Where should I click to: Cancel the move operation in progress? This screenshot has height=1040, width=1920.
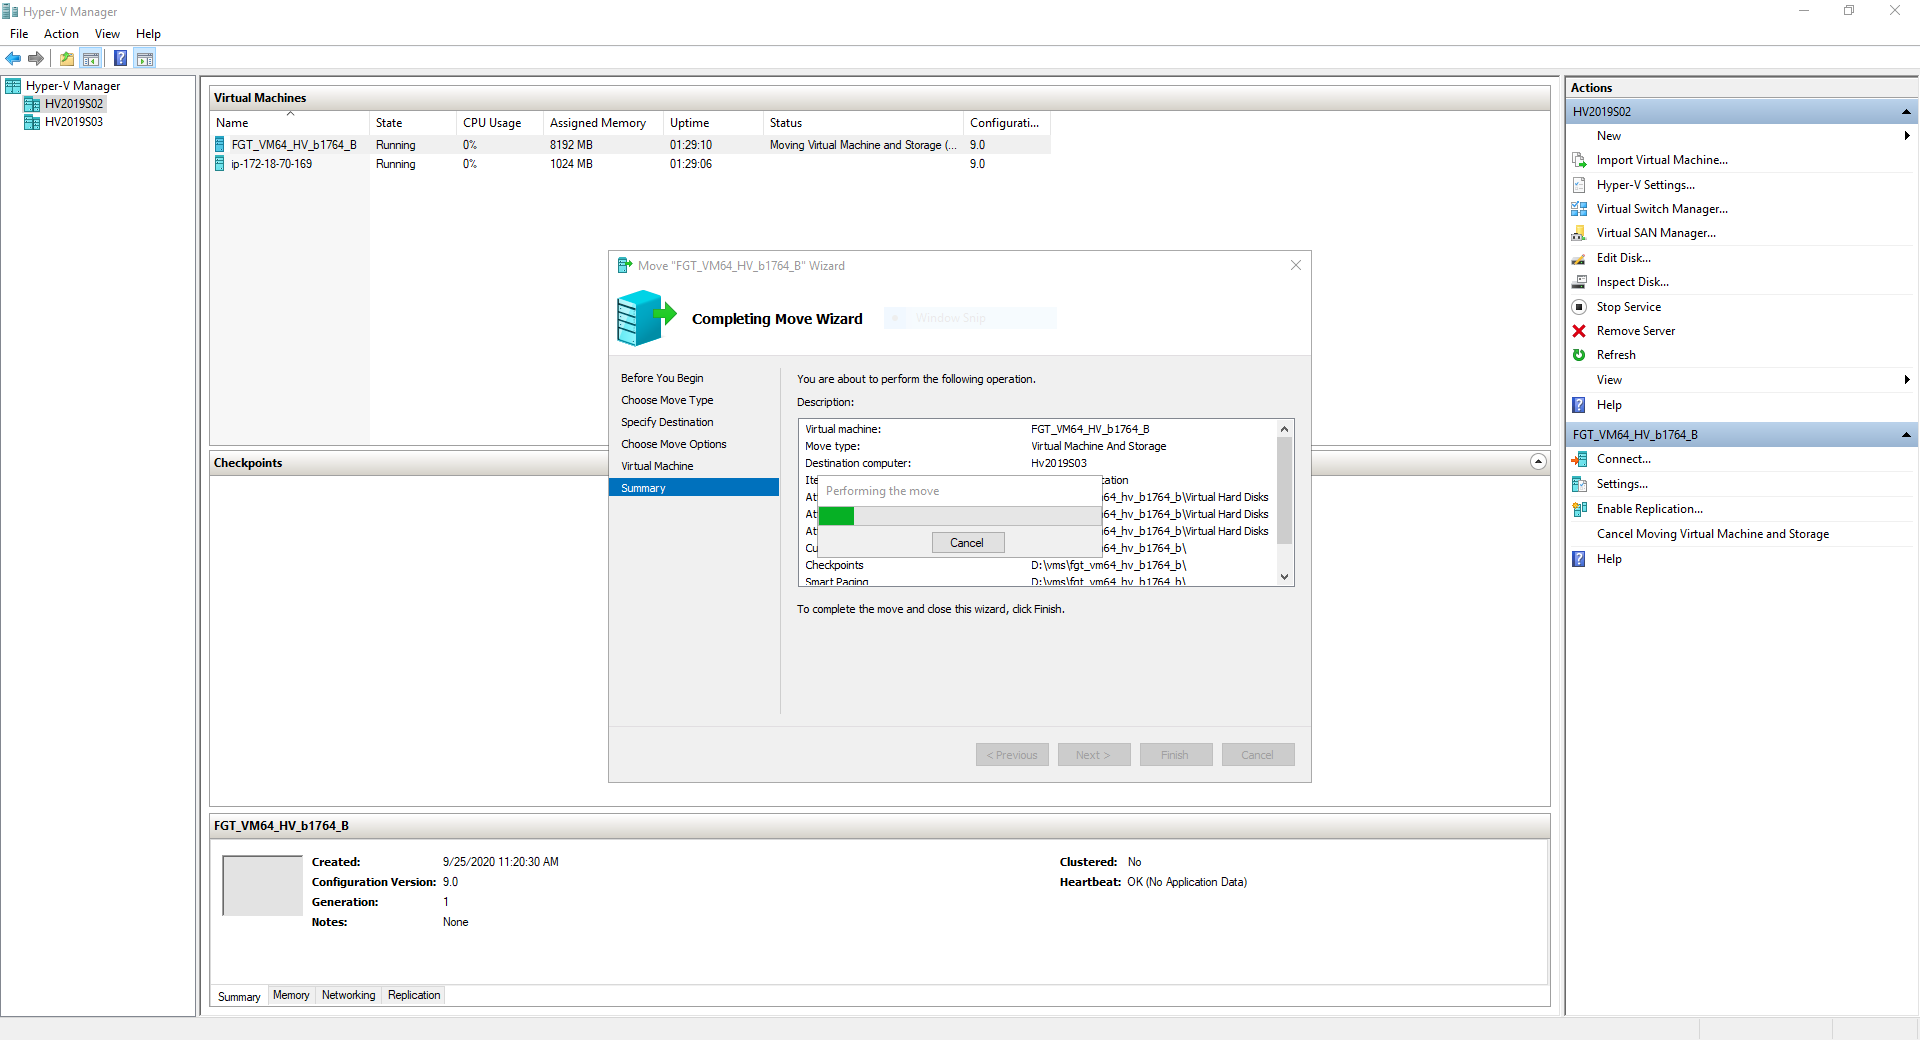tap(966, 542)
